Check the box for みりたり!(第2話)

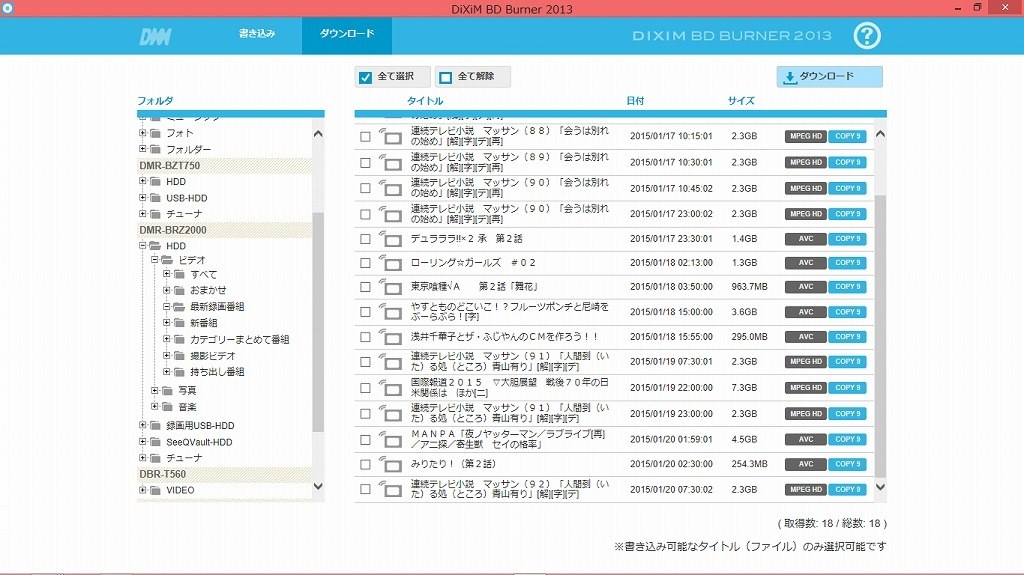coord(365,465)
